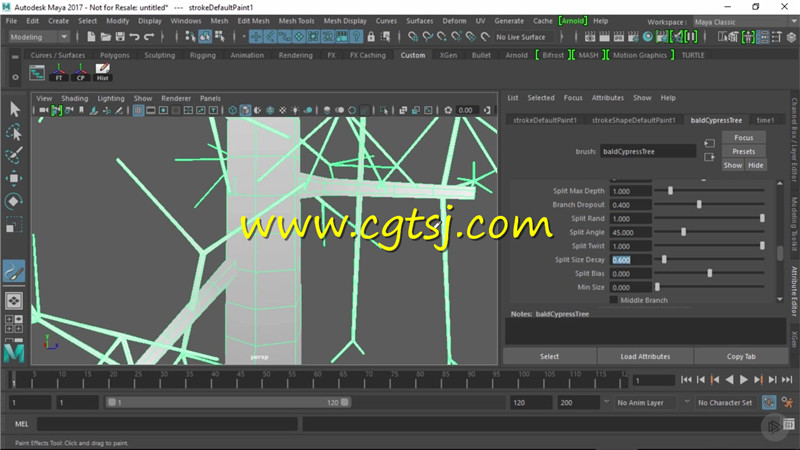Image resolution: width=800 pixels, height=450 pixels.
Task: Click the FT shelf icon
Action: click(59, 72)
